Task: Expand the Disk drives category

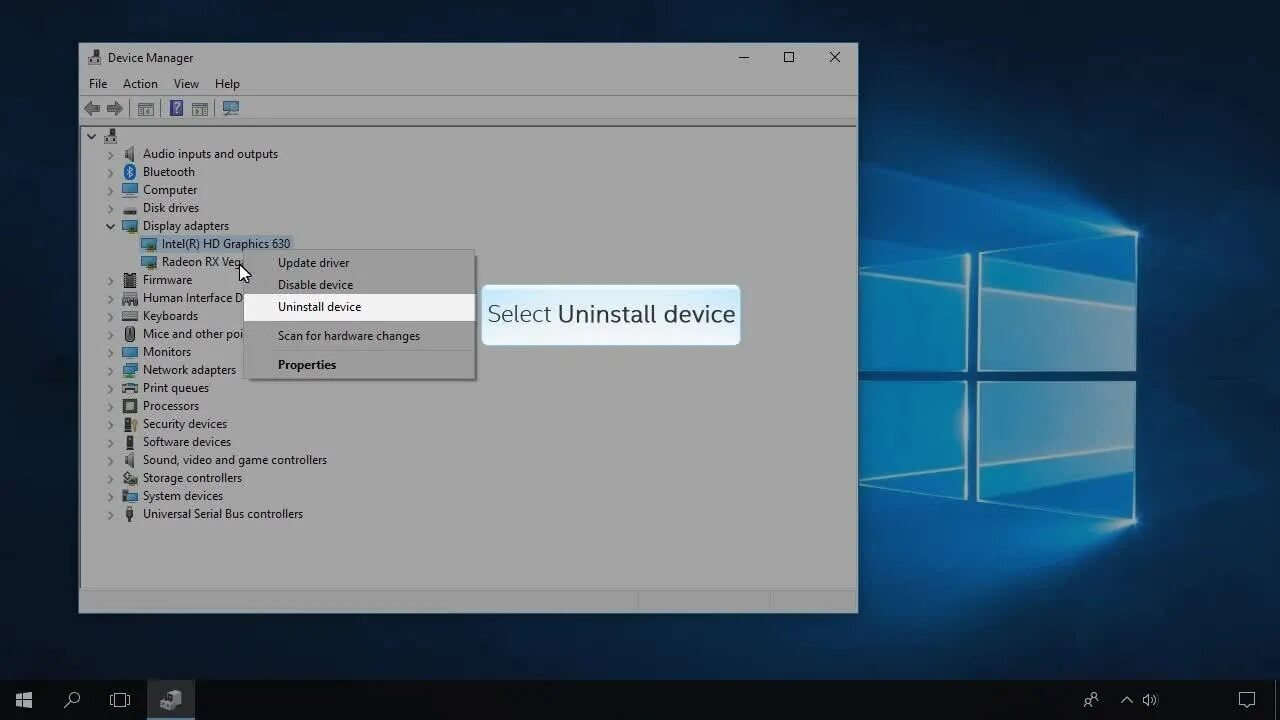Action: 111,208
